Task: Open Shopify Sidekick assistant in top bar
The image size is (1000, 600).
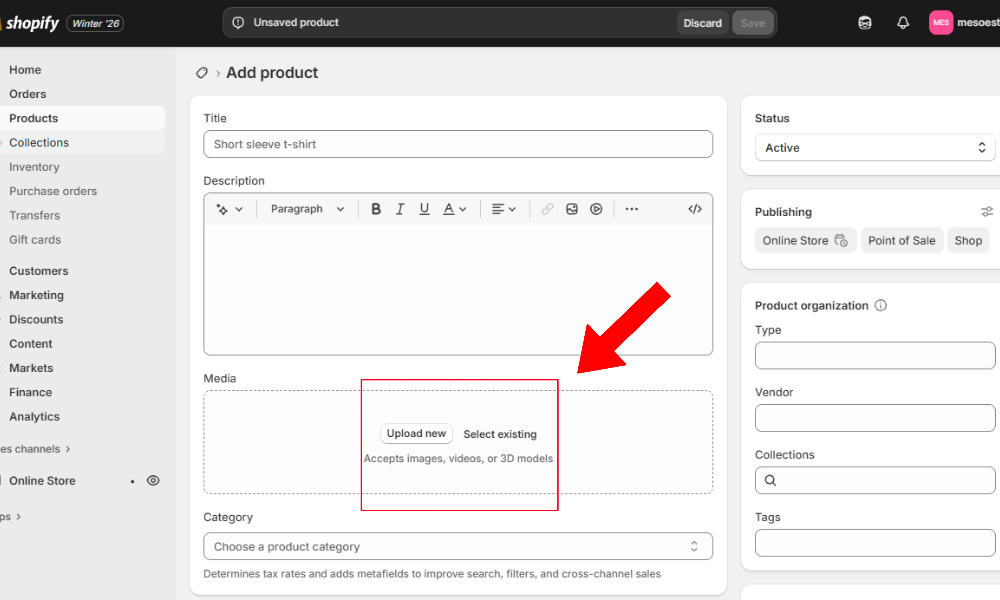Action: pos(864,22)
